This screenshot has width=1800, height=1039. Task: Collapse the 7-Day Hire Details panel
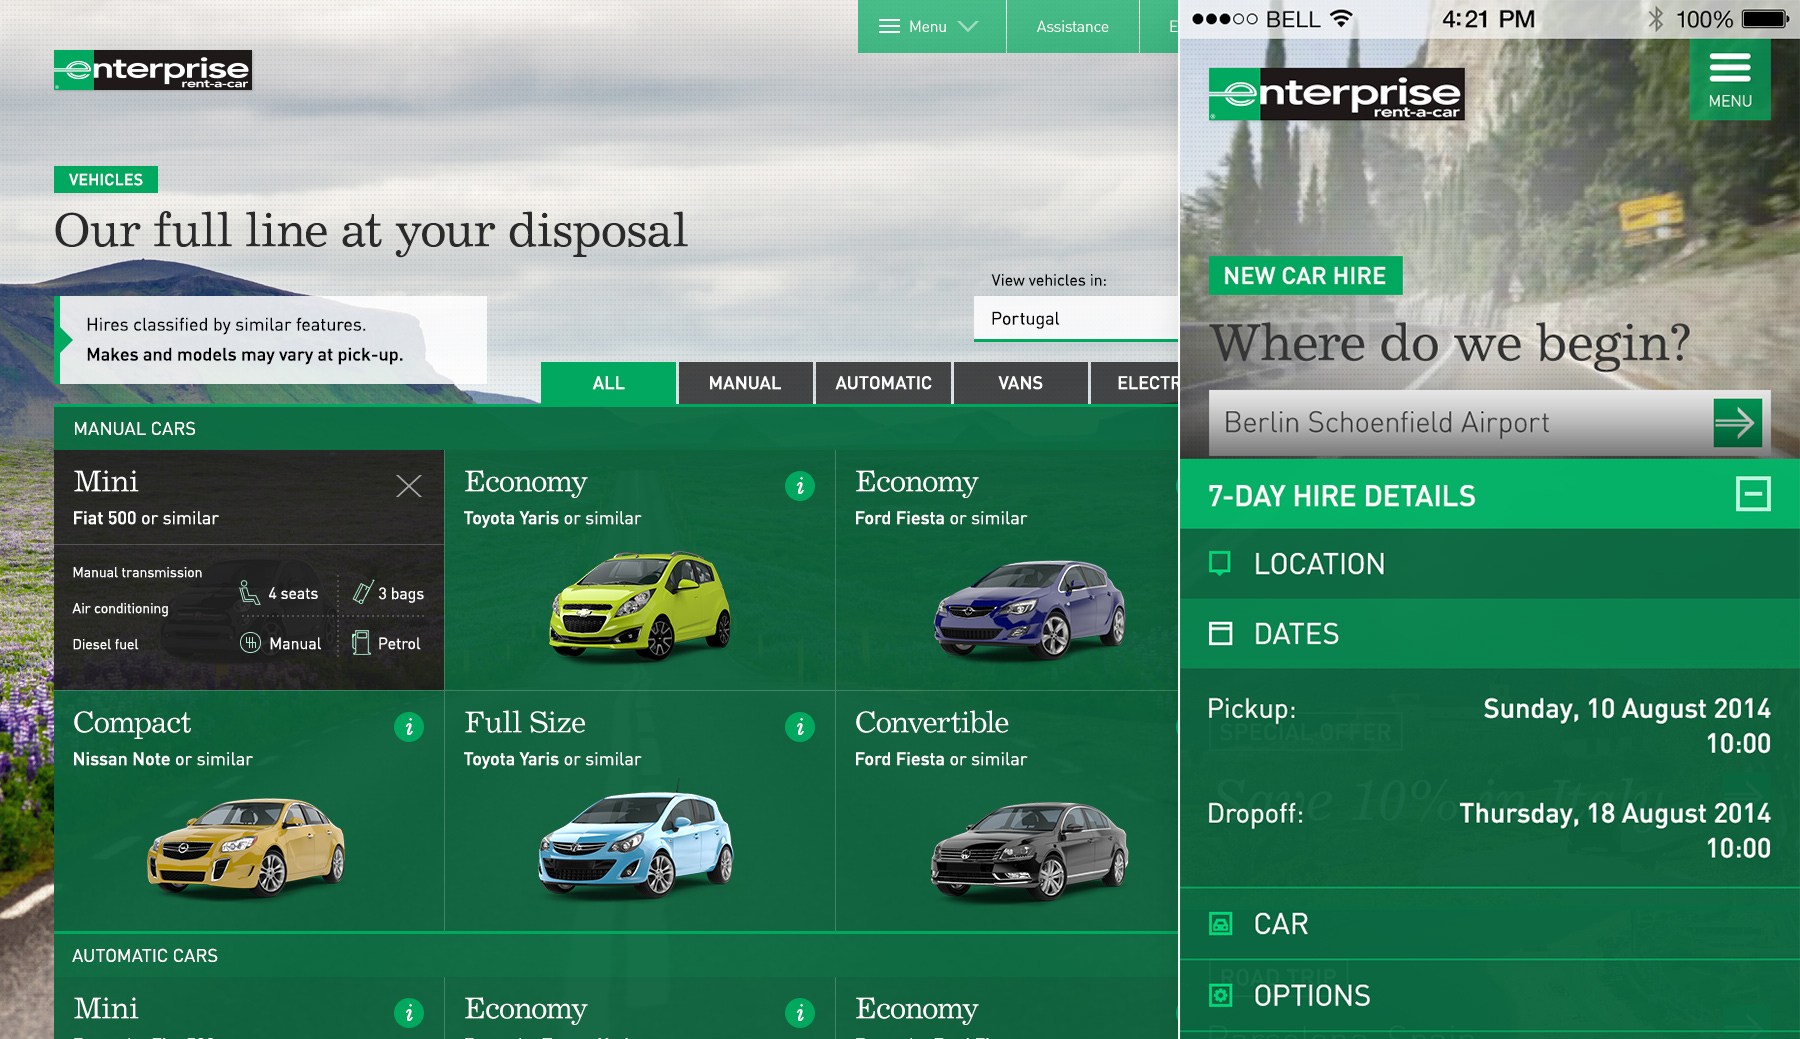click(x=1752, y=494)
